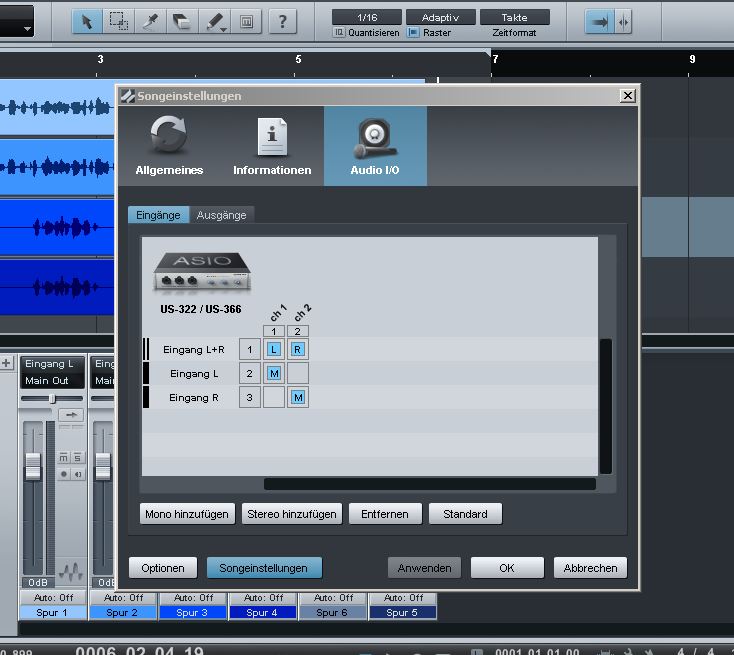Click the Stereo hinzufügen button
734x655 pixels.
(x=292, y=514)
